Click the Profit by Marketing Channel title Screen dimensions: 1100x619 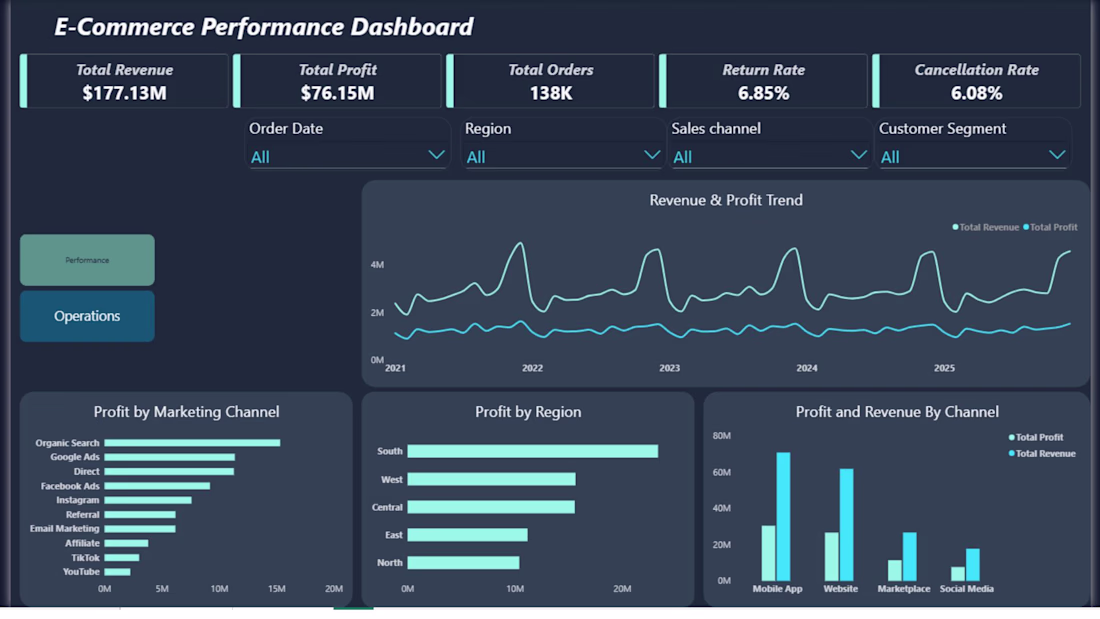tap(187, 412)
